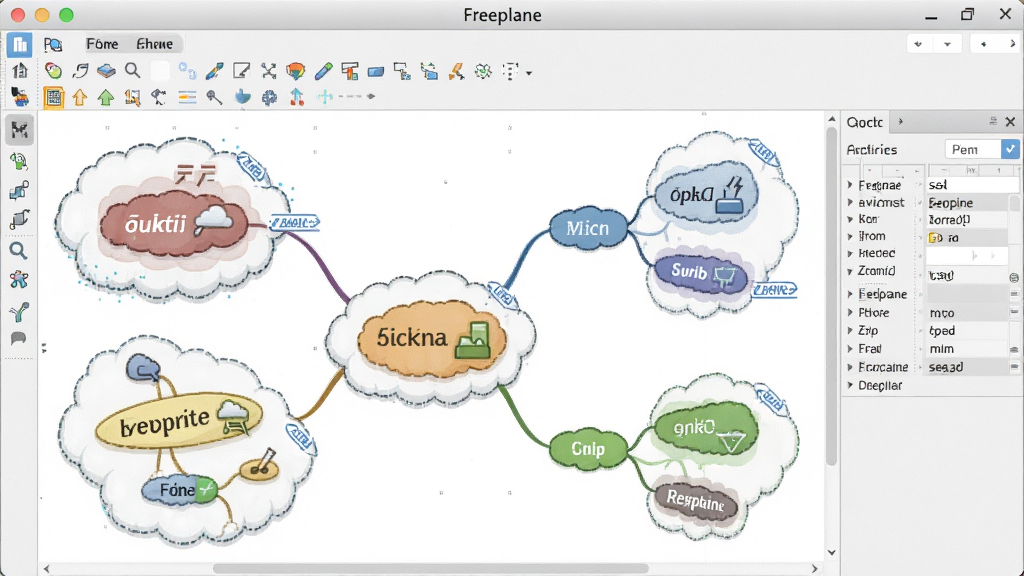This screenshot has height=576, width=1024.
Task: Click the right navigation arrow at top right
Action: [x=1012, y=44]
